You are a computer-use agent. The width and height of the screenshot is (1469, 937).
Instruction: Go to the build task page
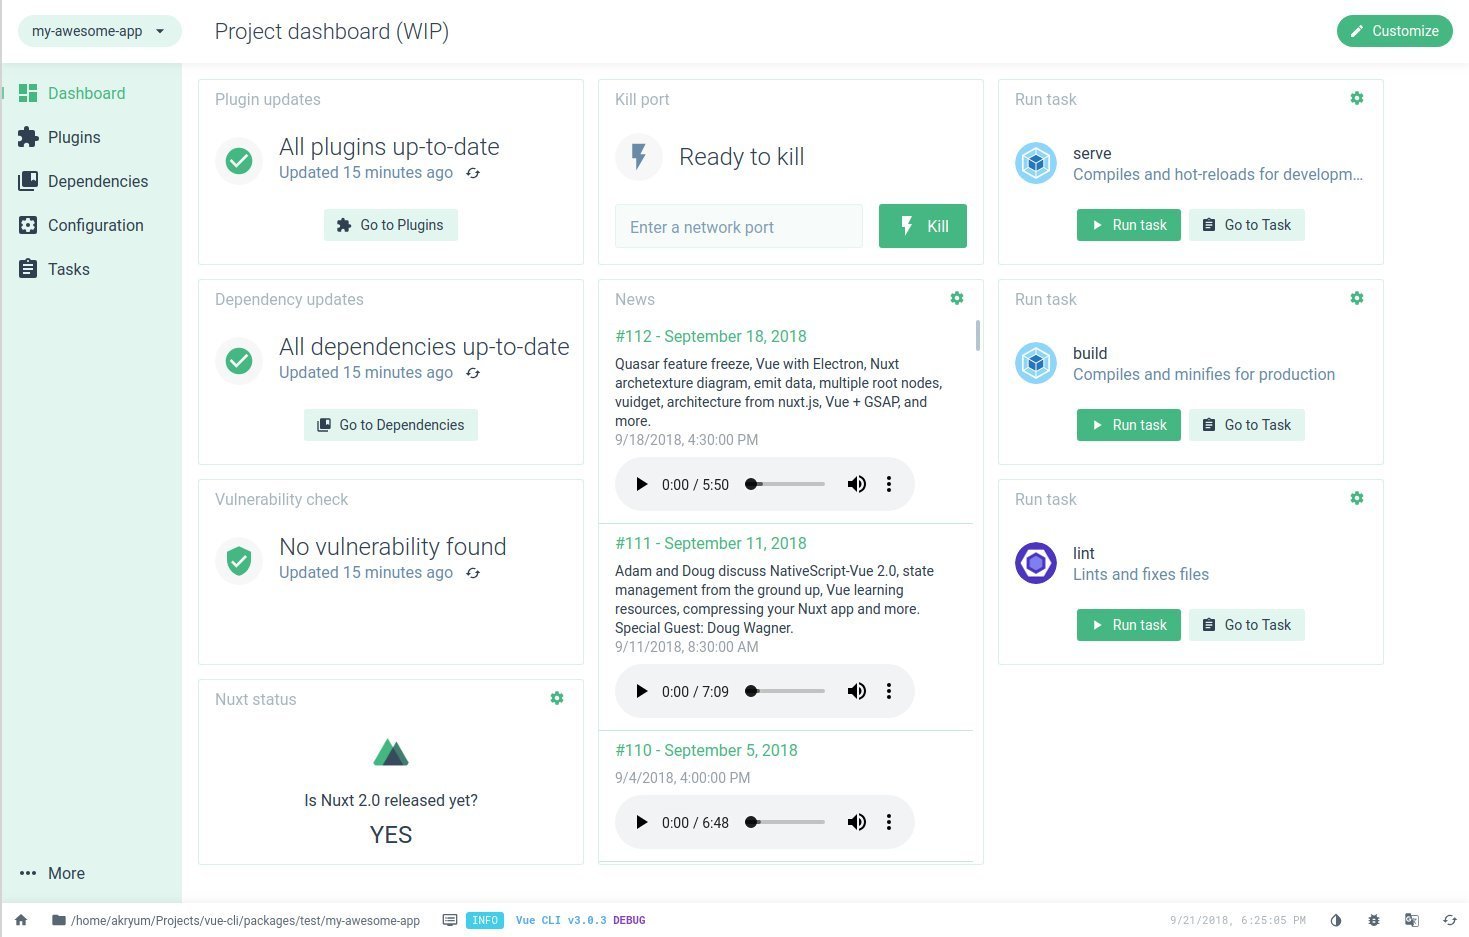tap(1246, 425)
